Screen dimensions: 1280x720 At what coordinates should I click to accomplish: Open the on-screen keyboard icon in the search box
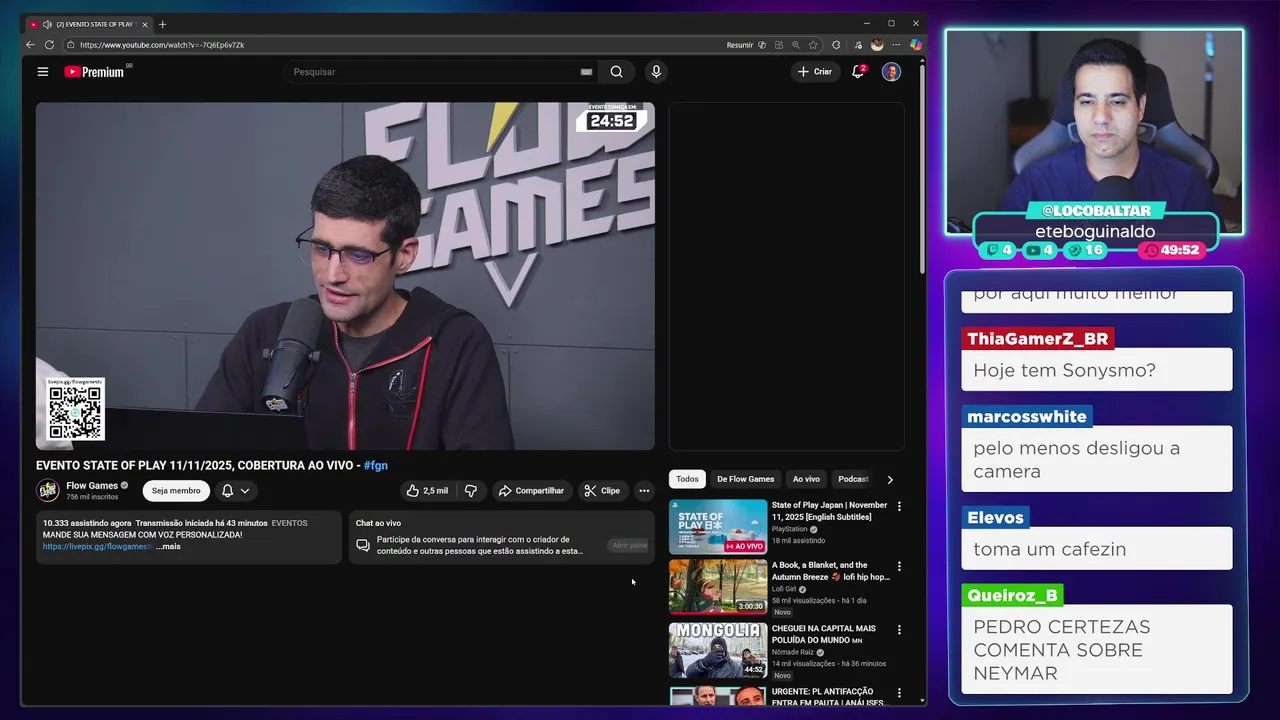coord(586,72)
